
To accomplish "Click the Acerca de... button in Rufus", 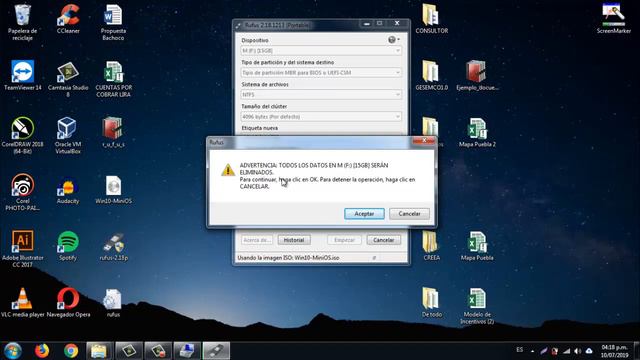I will tap(257, 240).
